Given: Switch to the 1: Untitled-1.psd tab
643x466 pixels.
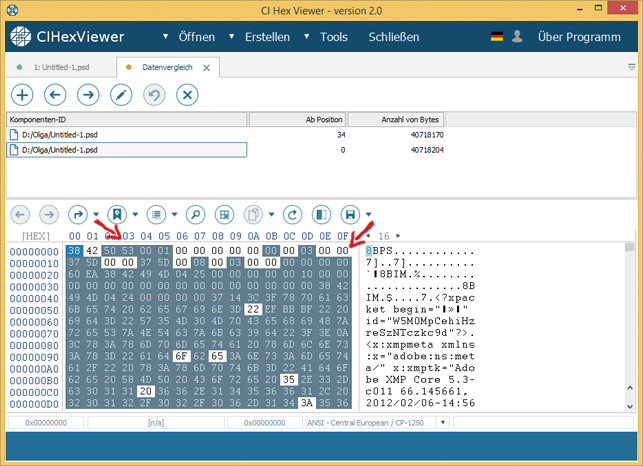Looking at the screenshot, I should pyautogui.click(x=62, y=67).
